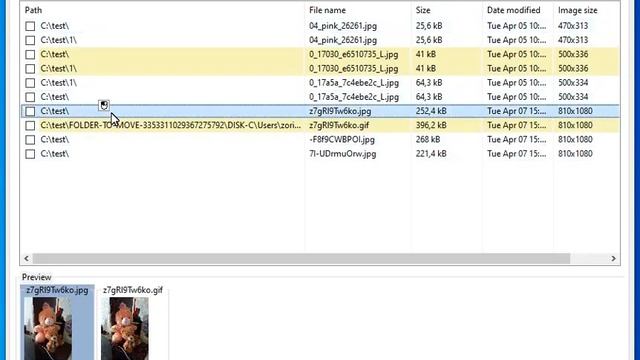
Task: Open the z7gRI9Tw6ko.jpg preview thumbnail image
Action: click(48, 329)
